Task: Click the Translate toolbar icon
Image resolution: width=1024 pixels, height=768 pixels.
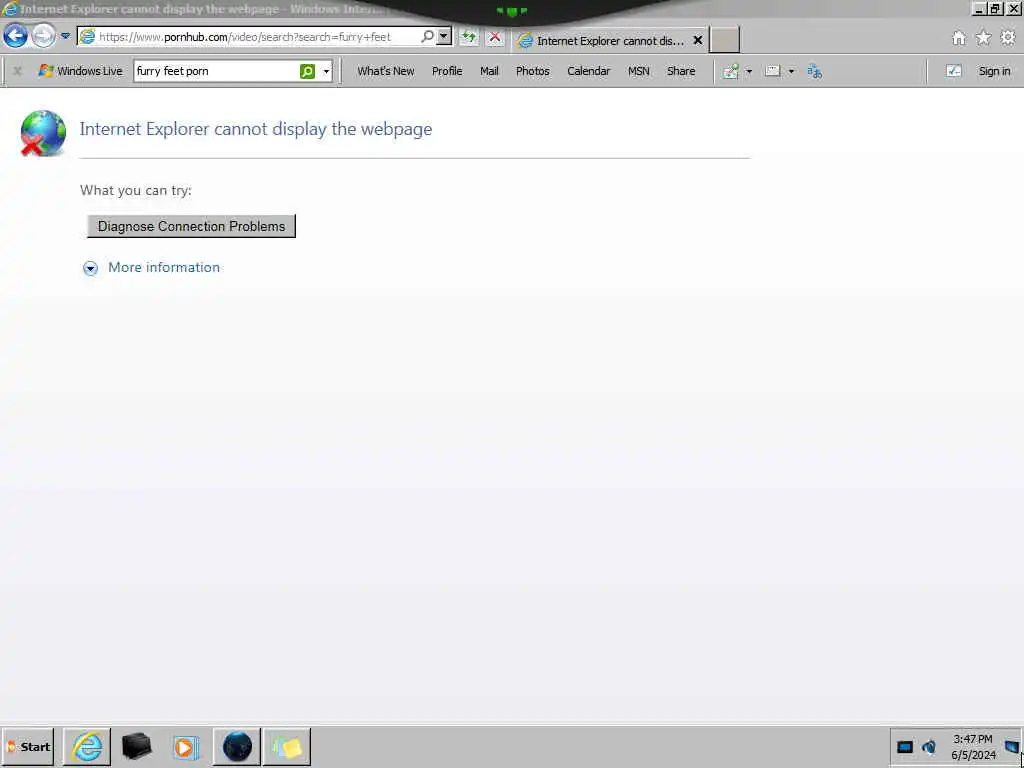Action: pyautogui.click(x=814, y=71)
